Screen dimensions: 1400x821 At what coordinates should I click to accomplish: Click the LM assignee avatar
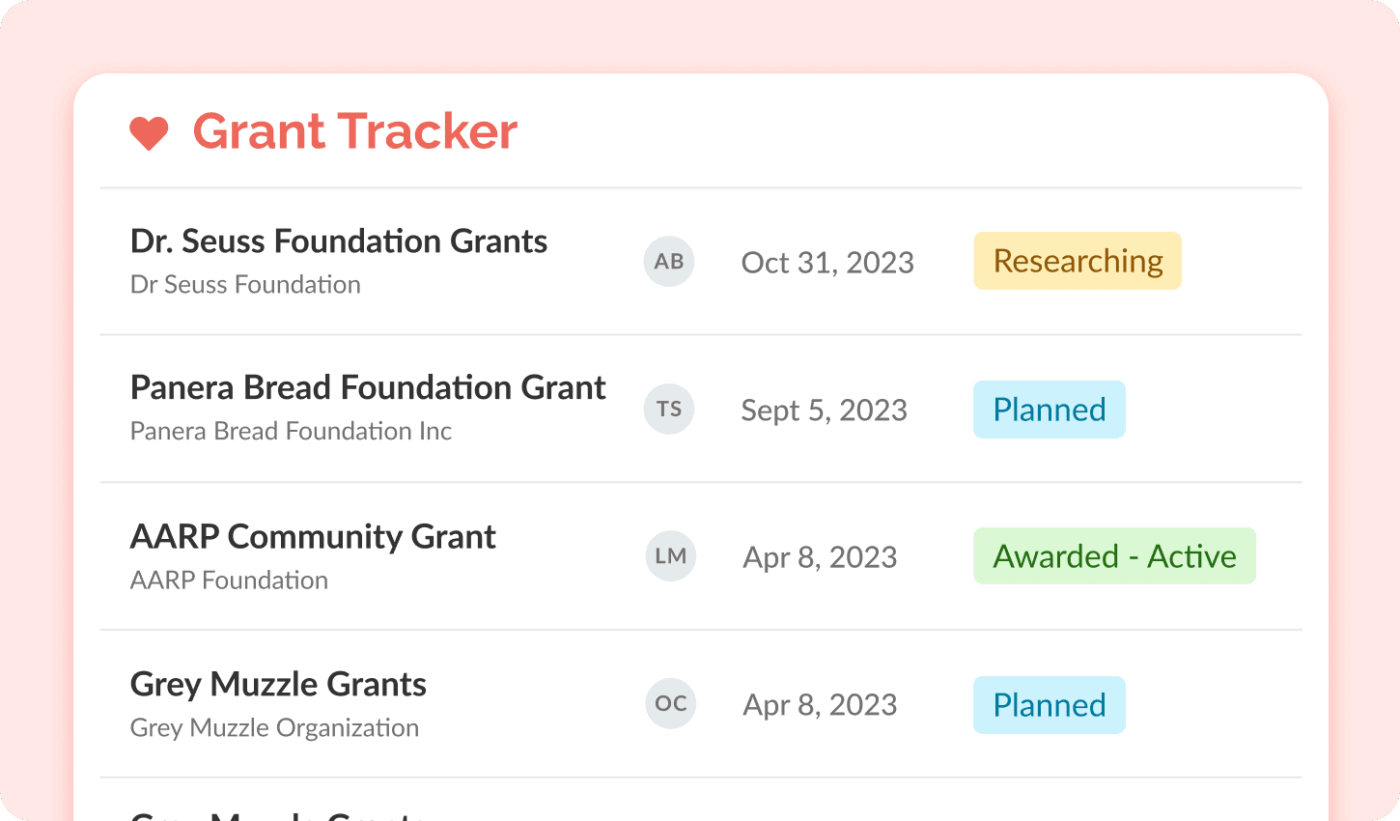(669, 556)
